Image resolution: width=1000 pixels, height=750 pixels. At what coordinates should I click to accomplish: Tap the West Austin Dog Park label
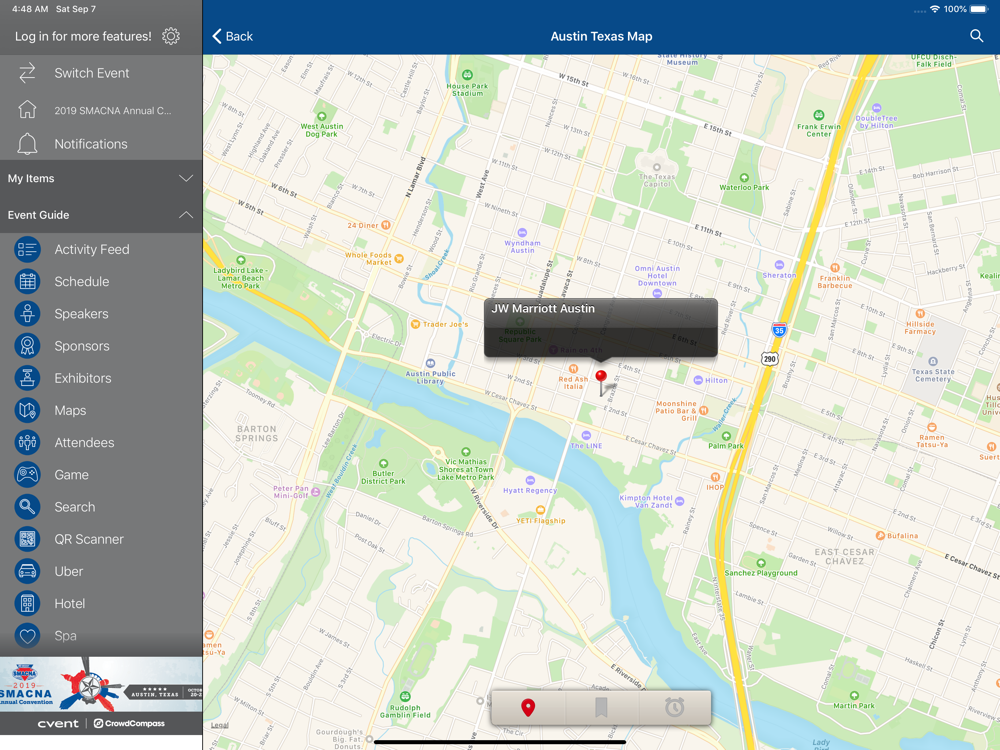pos(322,130)
